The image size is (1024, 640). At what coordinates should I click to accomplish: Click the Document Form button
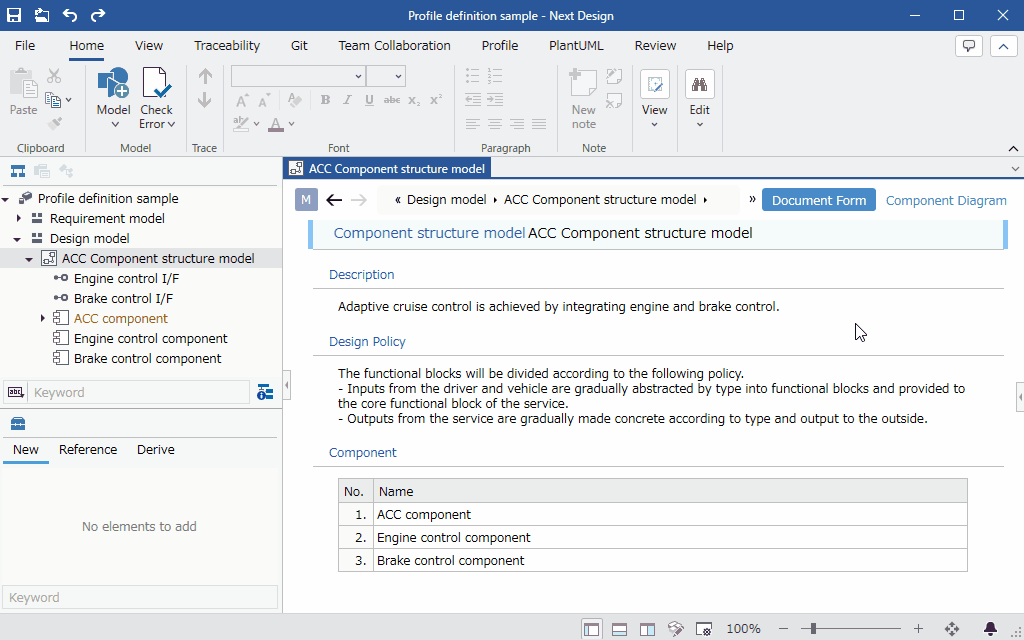pyautogui.click(x=819, y=200)
